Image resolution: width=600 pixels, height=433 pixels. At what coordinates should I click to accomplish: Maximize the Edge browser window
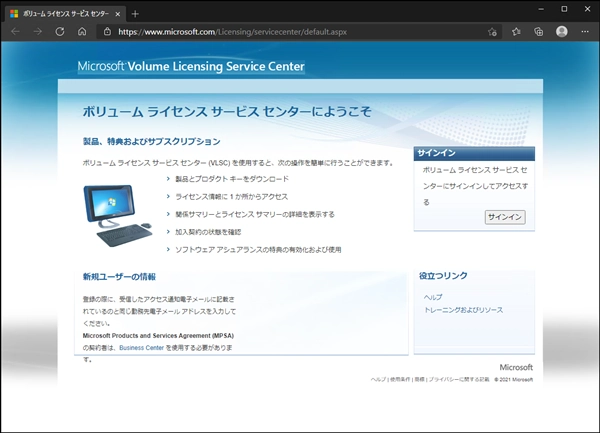564,9
